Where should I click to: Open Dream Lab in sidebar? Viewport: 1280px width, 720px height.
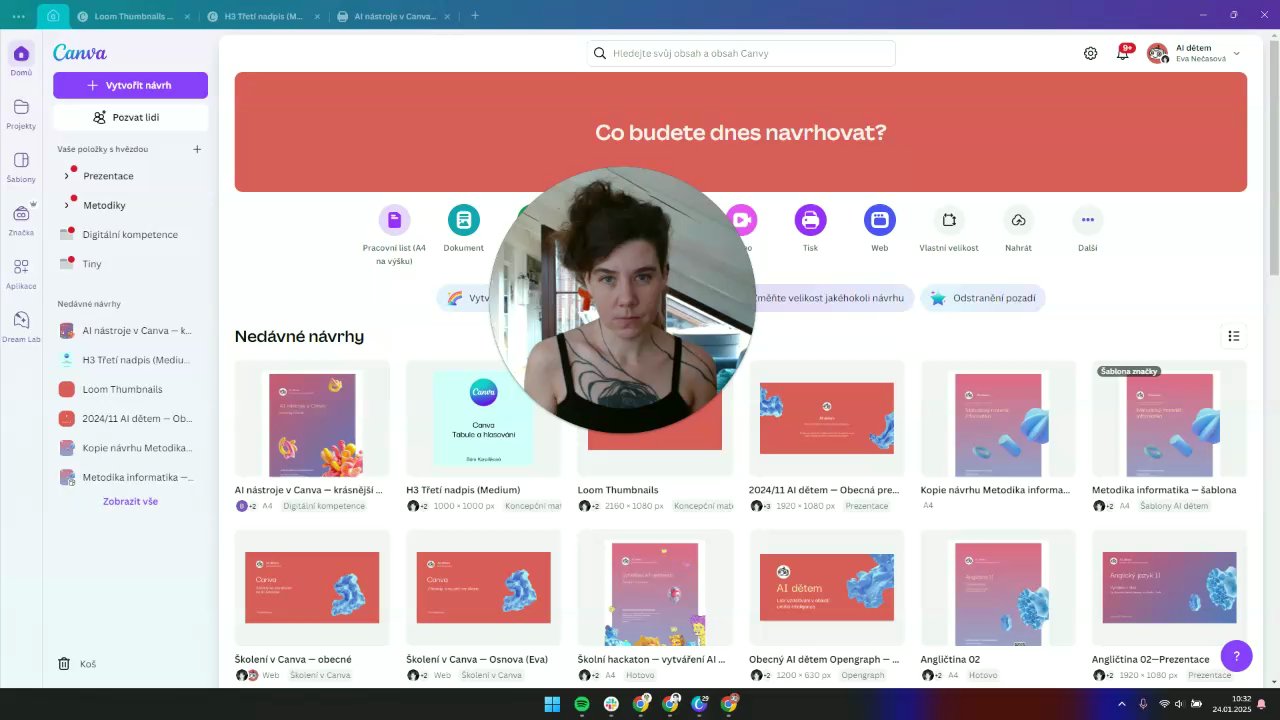pos(21,326)
